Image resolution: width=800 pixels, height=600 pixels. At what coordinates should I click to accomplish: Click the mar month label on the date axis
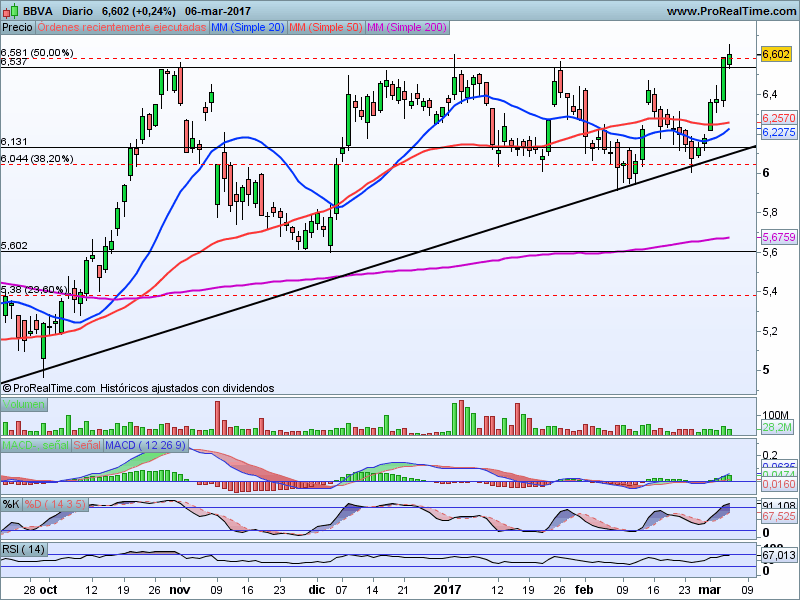point(710,590)
